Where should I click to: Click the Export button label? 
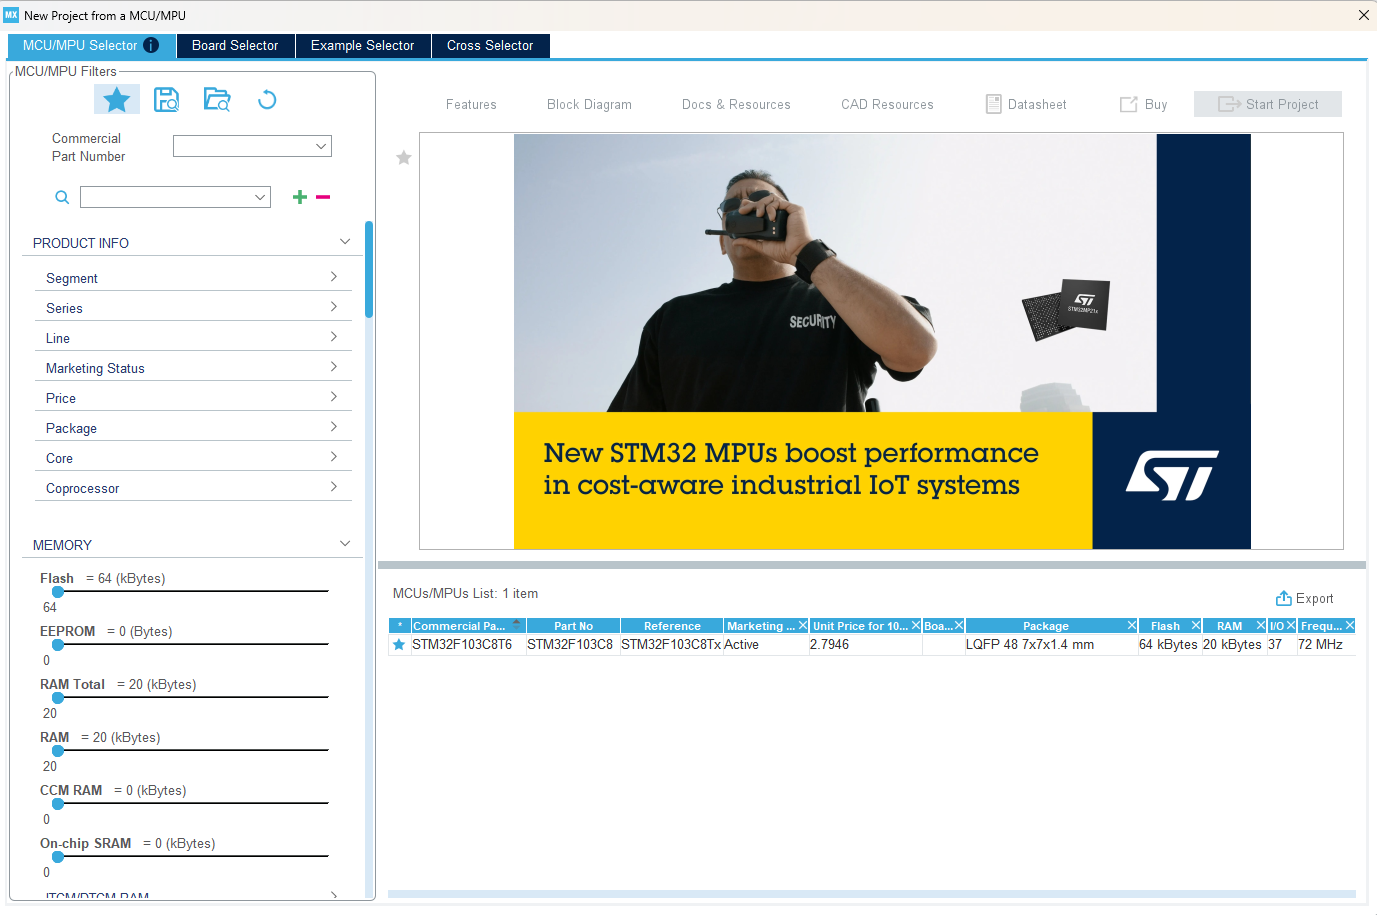1314,598
